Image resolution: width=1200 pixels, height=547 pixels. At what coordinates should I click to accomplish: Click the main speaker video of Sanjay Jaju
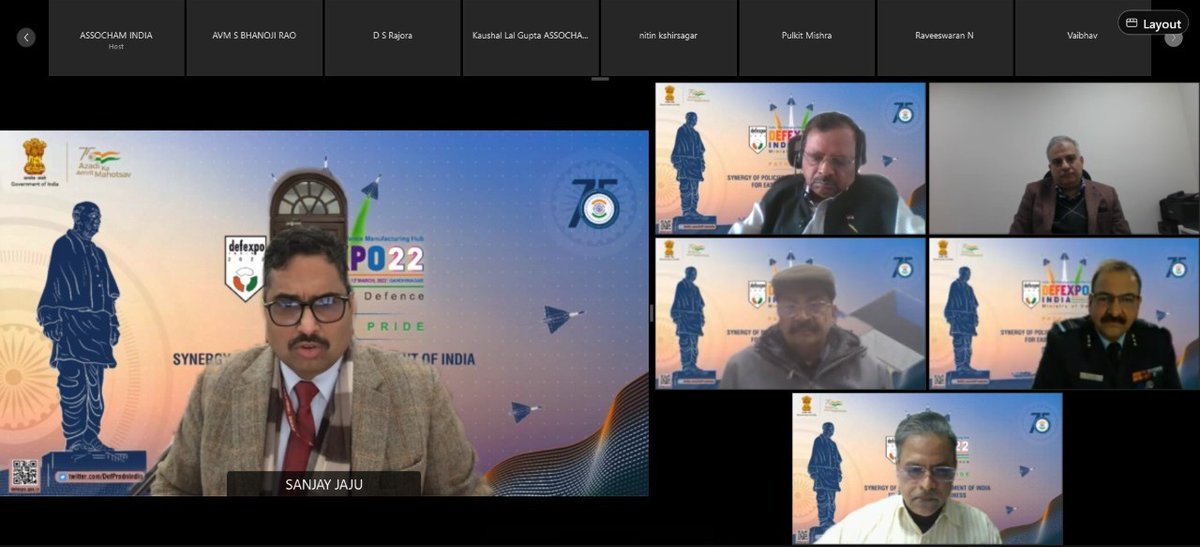pos(324,313)
